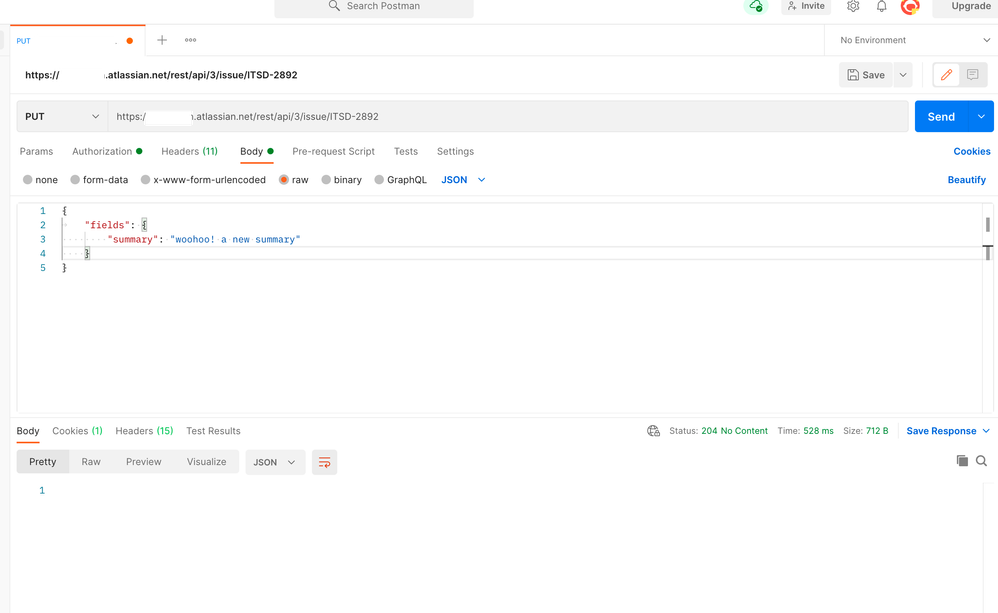Click the 528 ms response time
This screenshot has width=998, height=613.
click(819, 431)
